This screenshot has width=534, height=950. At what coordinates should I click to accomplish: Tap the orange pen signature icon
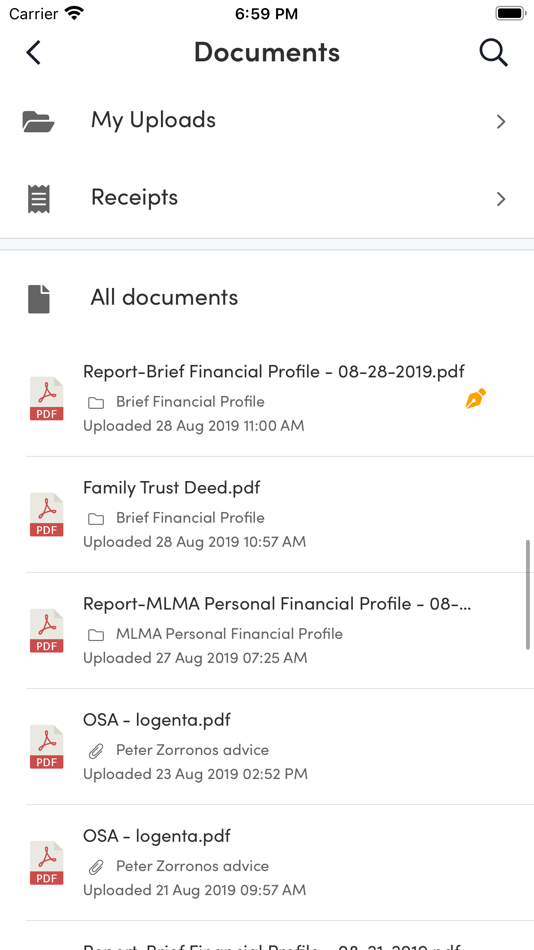476,399
